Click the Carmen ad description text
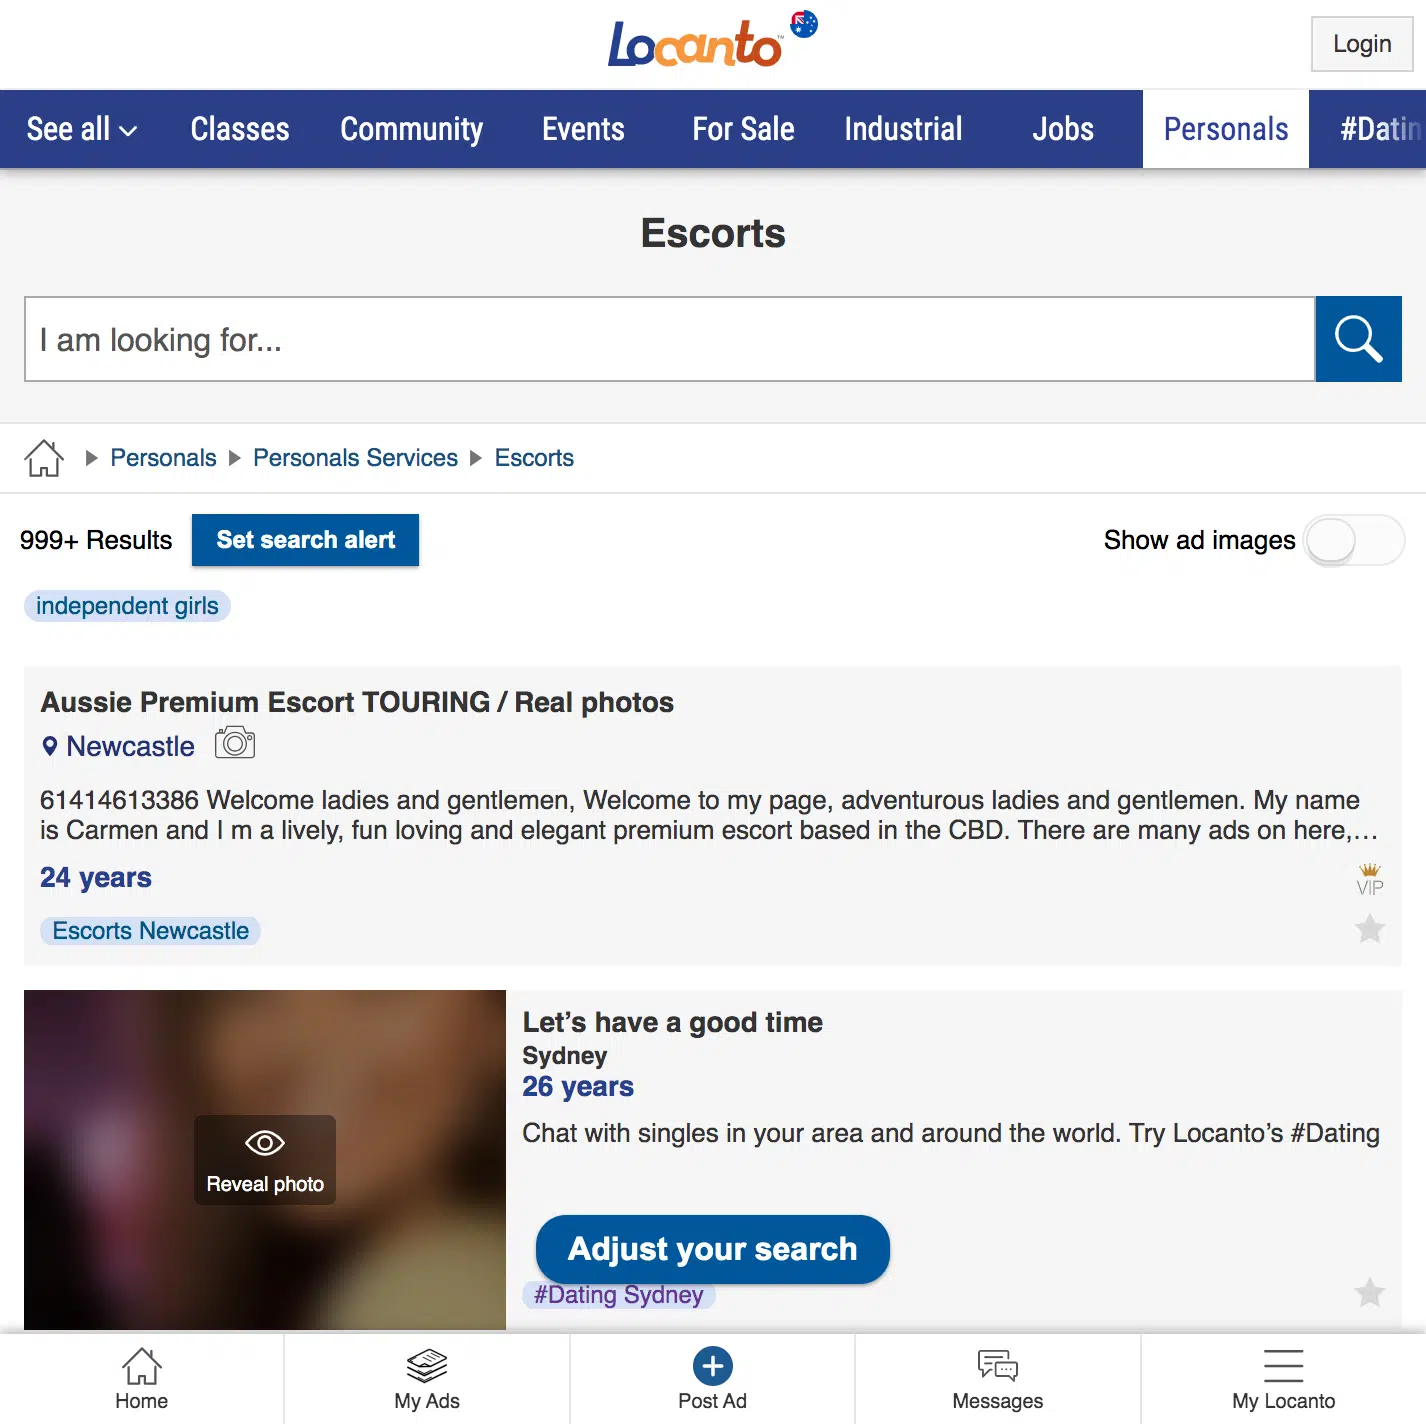 click(x=709, y=815)
